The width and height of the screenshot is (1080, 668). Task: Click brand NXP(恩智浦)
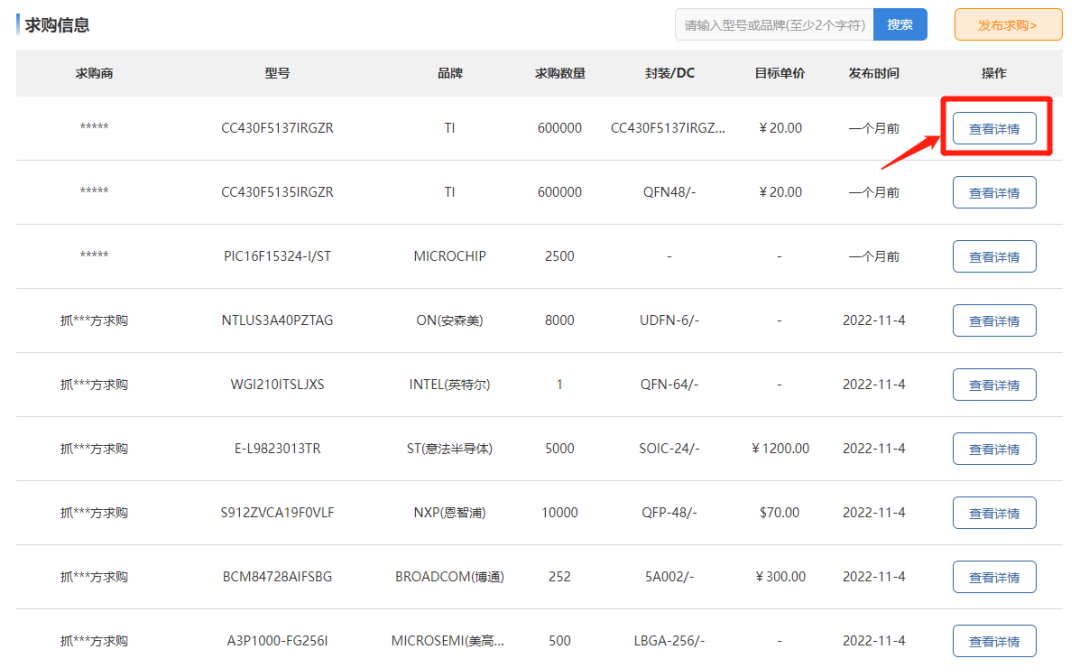point(450,512)
